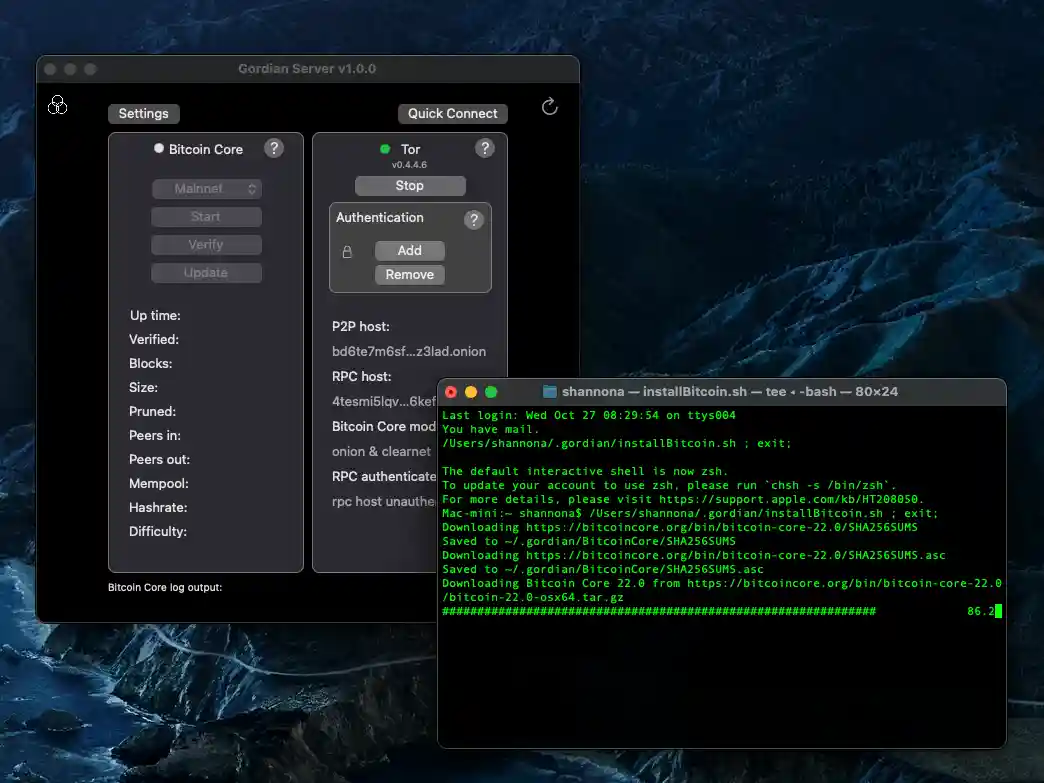
Task: Click the Bitcoin Core status indicator dot
Action: [158, 149]
